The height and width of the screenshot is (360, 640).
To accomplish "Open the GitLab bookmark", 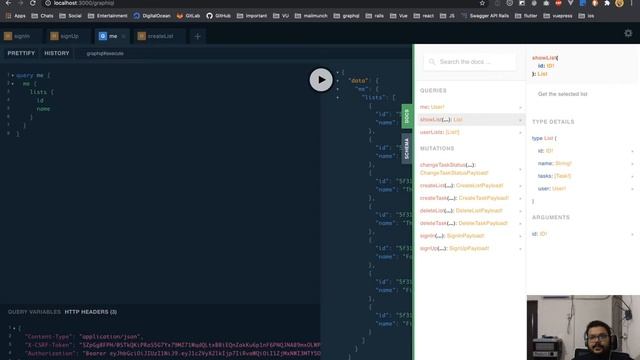I will [188, 16].
